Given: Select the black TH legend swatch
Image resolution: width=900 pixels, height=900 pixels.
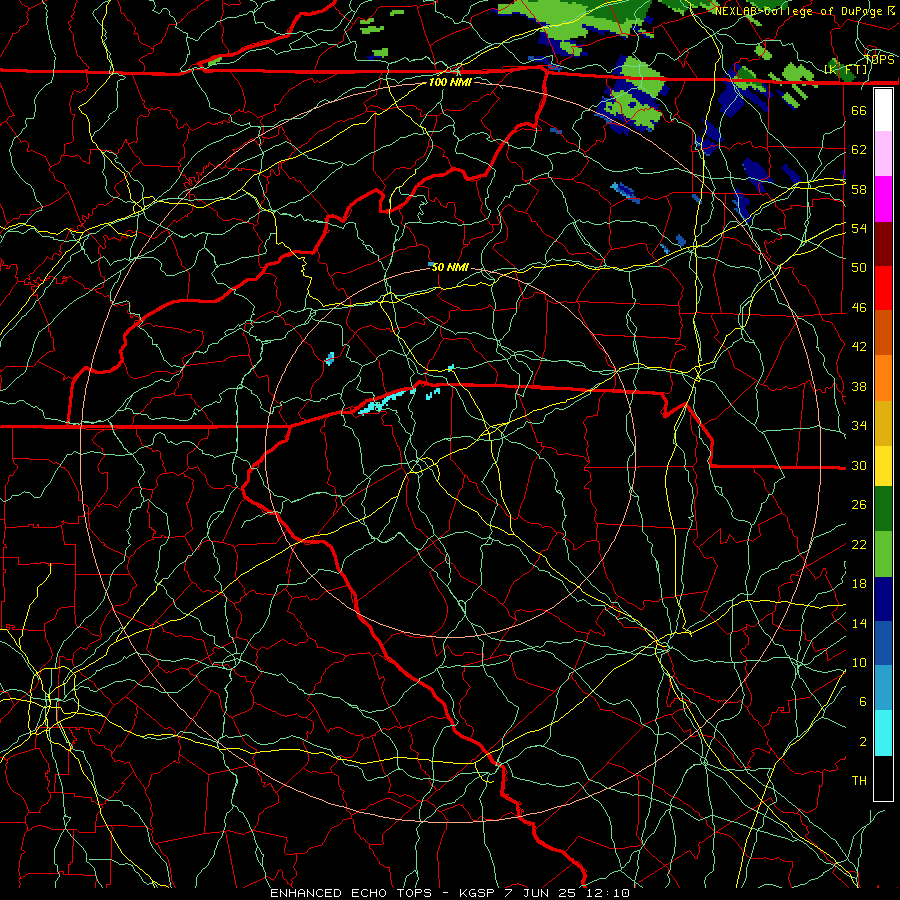Looking at the screenshot, I should (x=883, y=778).
